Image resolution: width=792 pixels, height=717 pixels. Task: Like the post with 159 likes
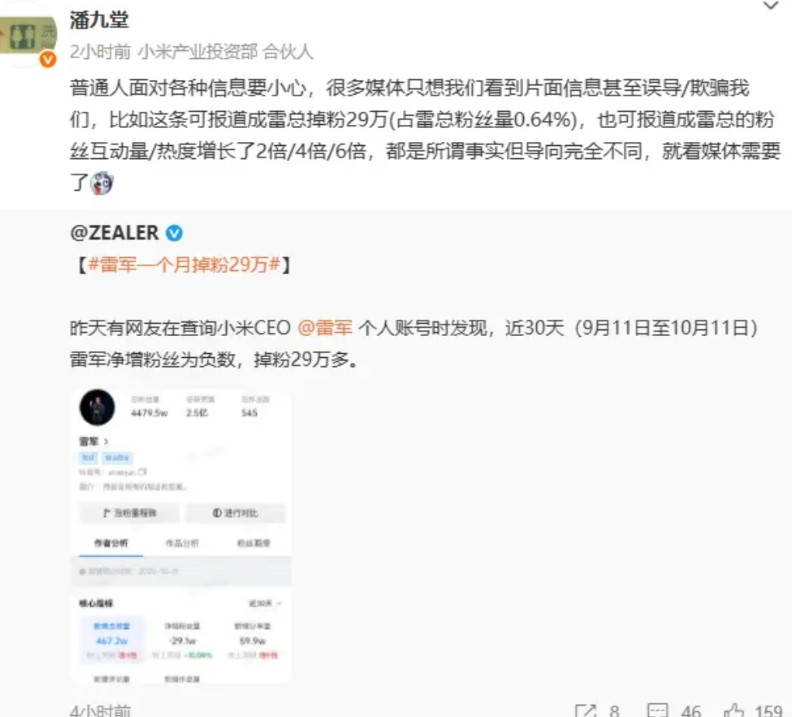point(733,710)
